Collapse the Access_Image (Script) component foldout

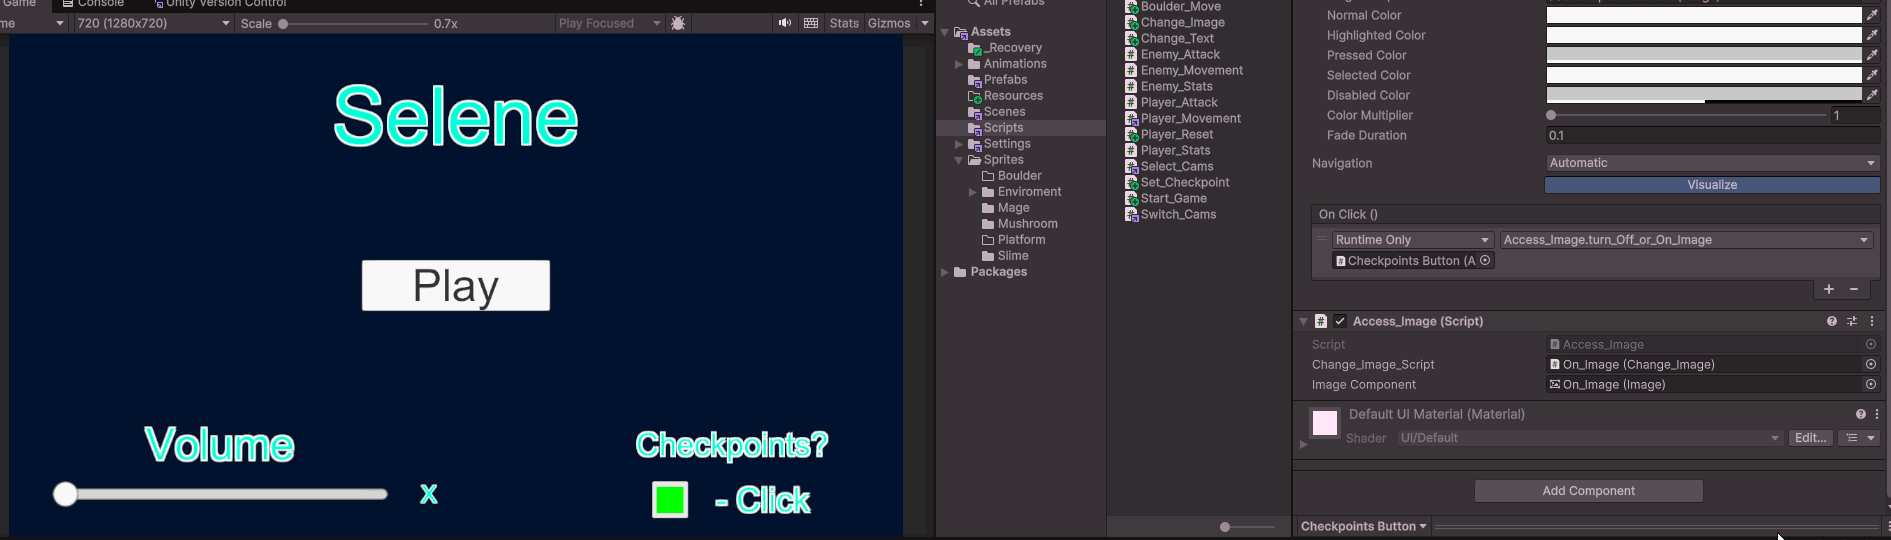pos(1303,321)
